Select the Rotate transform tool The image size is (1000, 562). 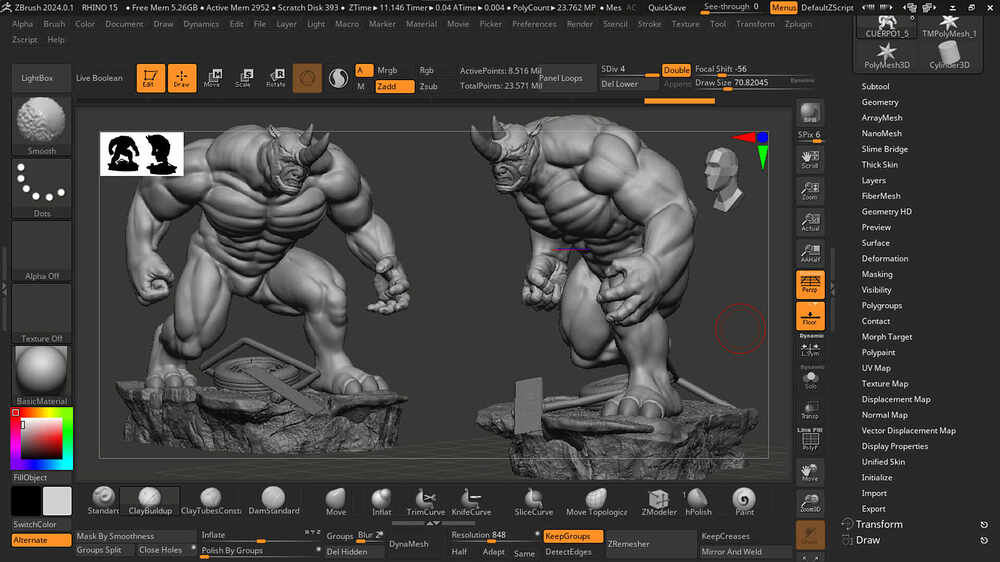276,78
